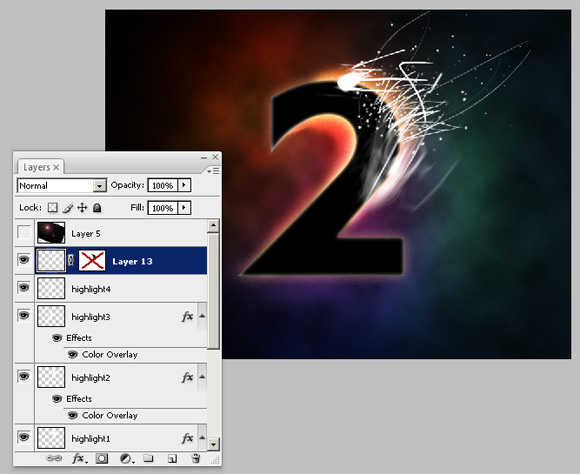Lock all with padlock icon

tap(97, 208)
